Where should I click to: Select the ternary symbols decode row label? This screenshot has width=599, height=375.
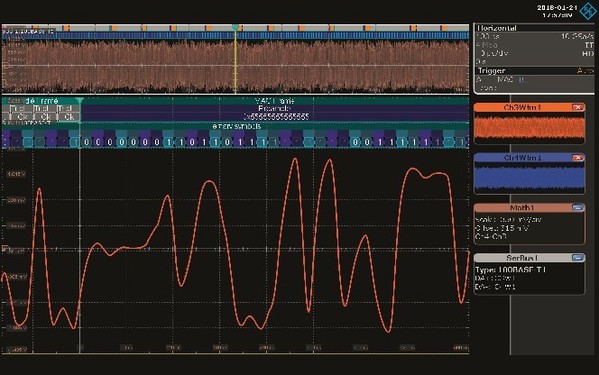[236, 126]
